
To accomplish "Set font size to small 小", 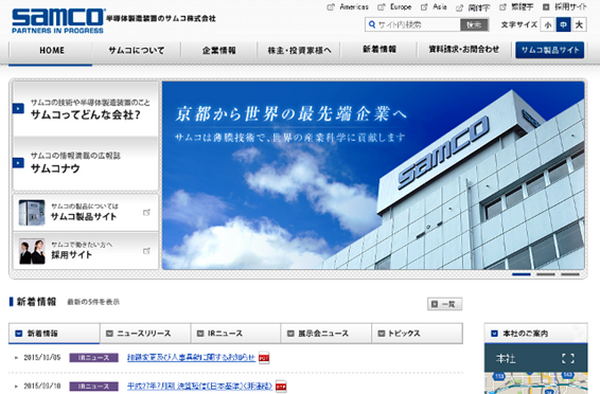I will point(548,25).
